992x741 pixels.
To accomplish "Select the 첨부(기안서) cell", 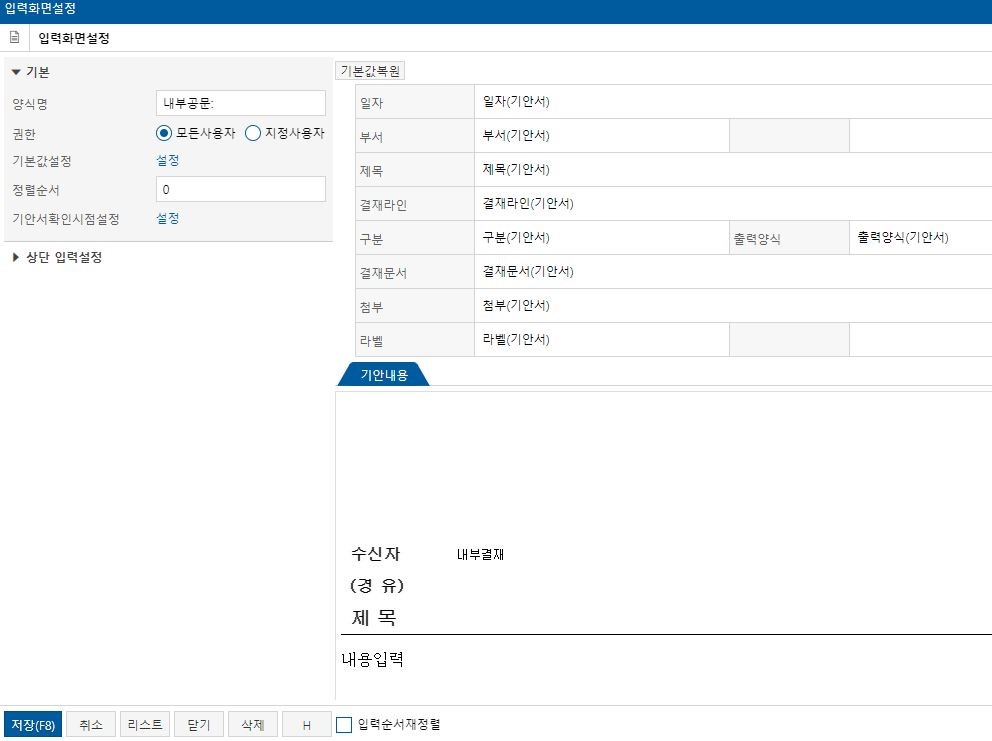I will (733, 306).
